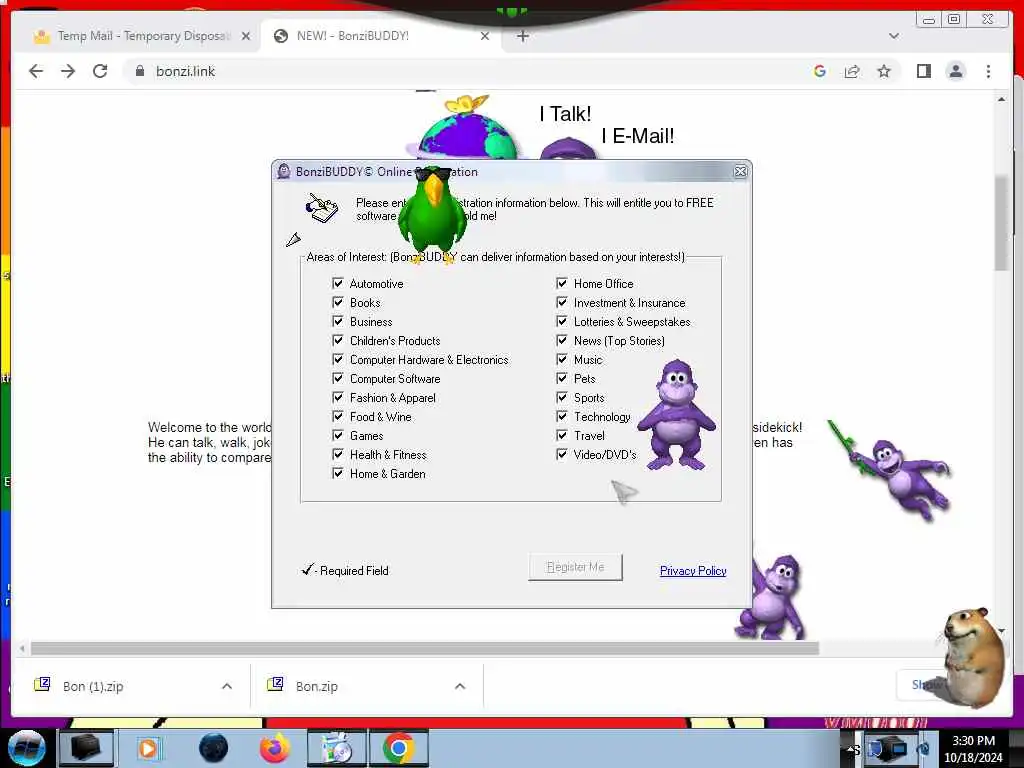The image size is (1024, 768).
Task: Close the Temp Mail tab
Action: click(246, 36)
